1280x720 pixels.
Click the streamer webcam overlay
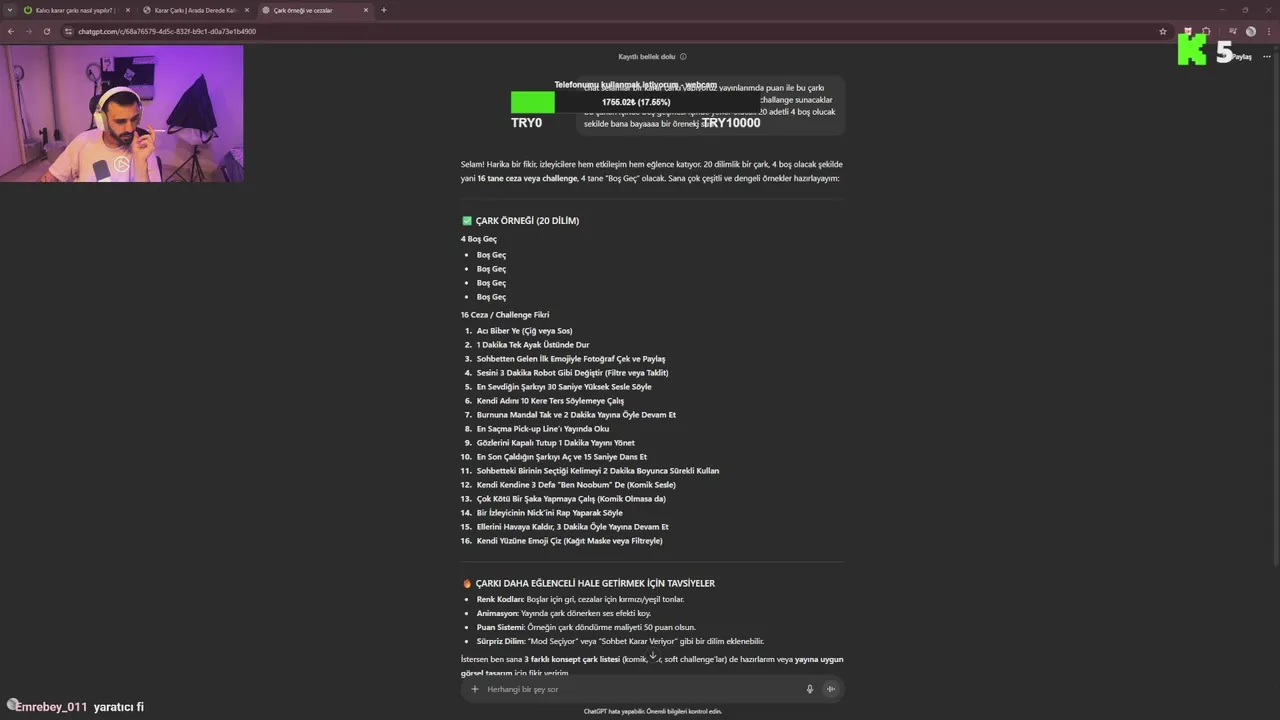coord(121,113)
